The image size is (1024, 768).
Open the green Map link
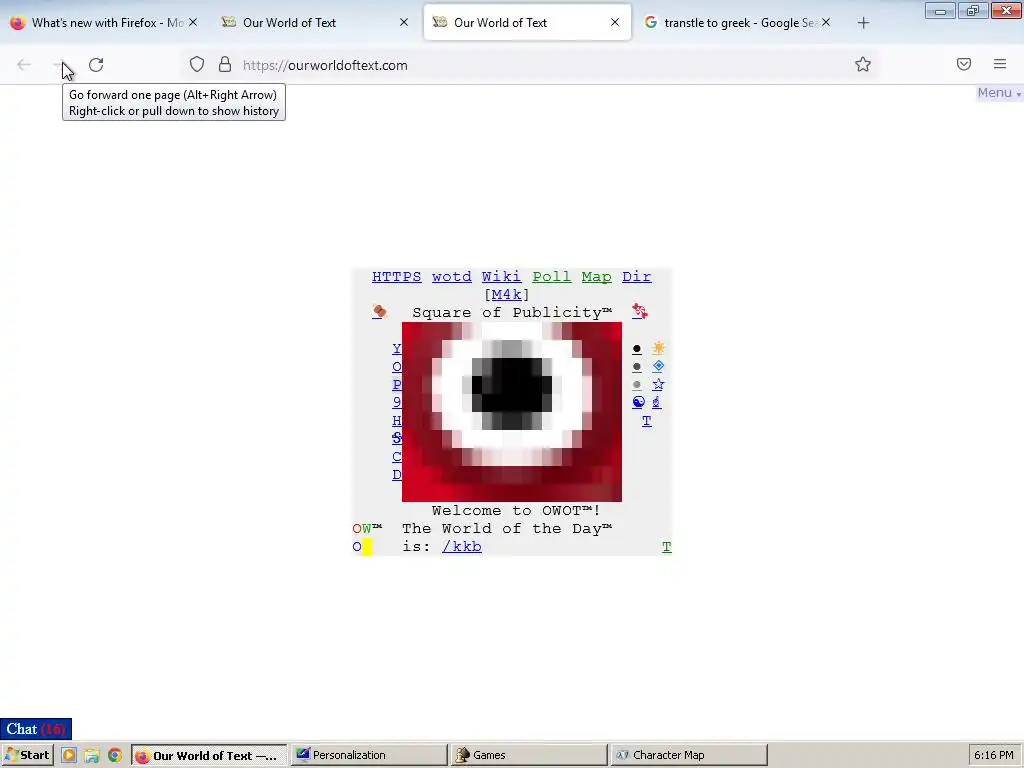pyautogui.click(x=596, y=277)
